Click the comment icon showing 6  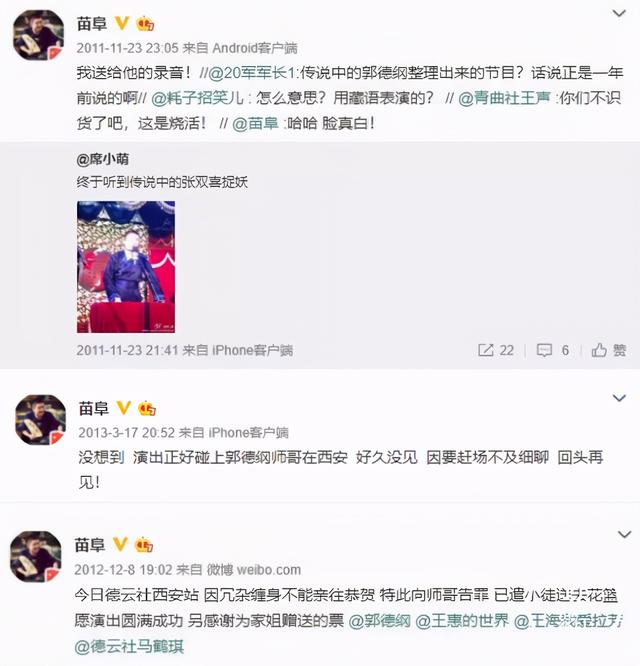pyautogui.click(x=553, y=350)
